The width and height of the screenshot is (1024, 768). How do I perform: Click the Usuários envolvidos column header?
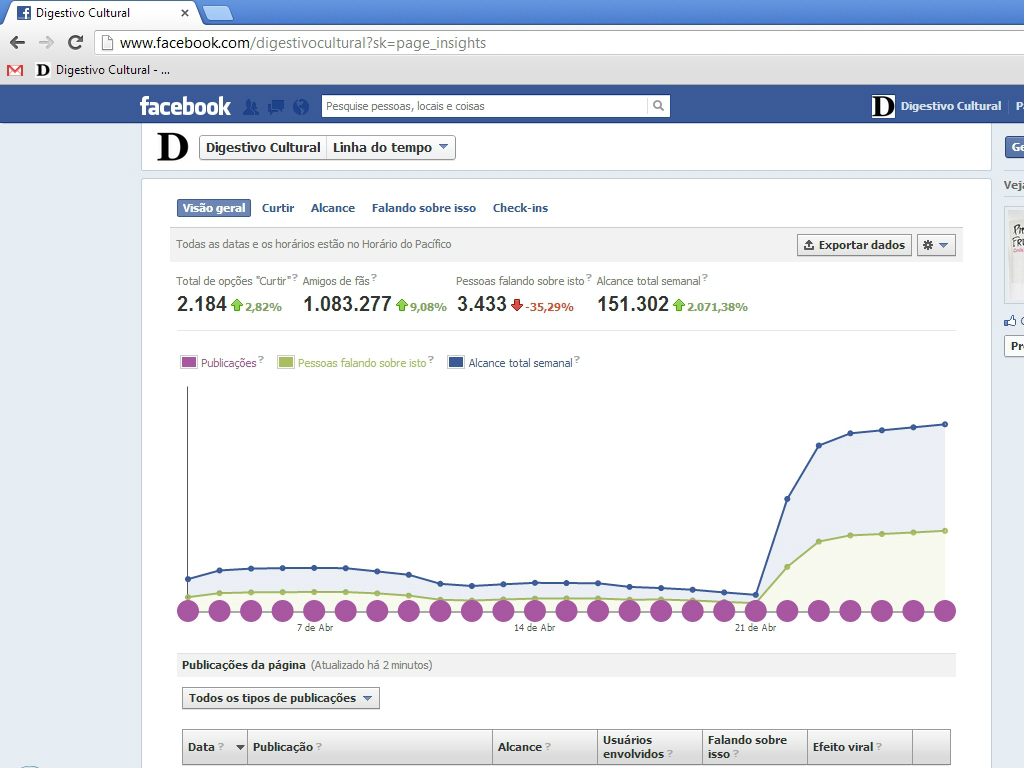click(x=650, y=747)
